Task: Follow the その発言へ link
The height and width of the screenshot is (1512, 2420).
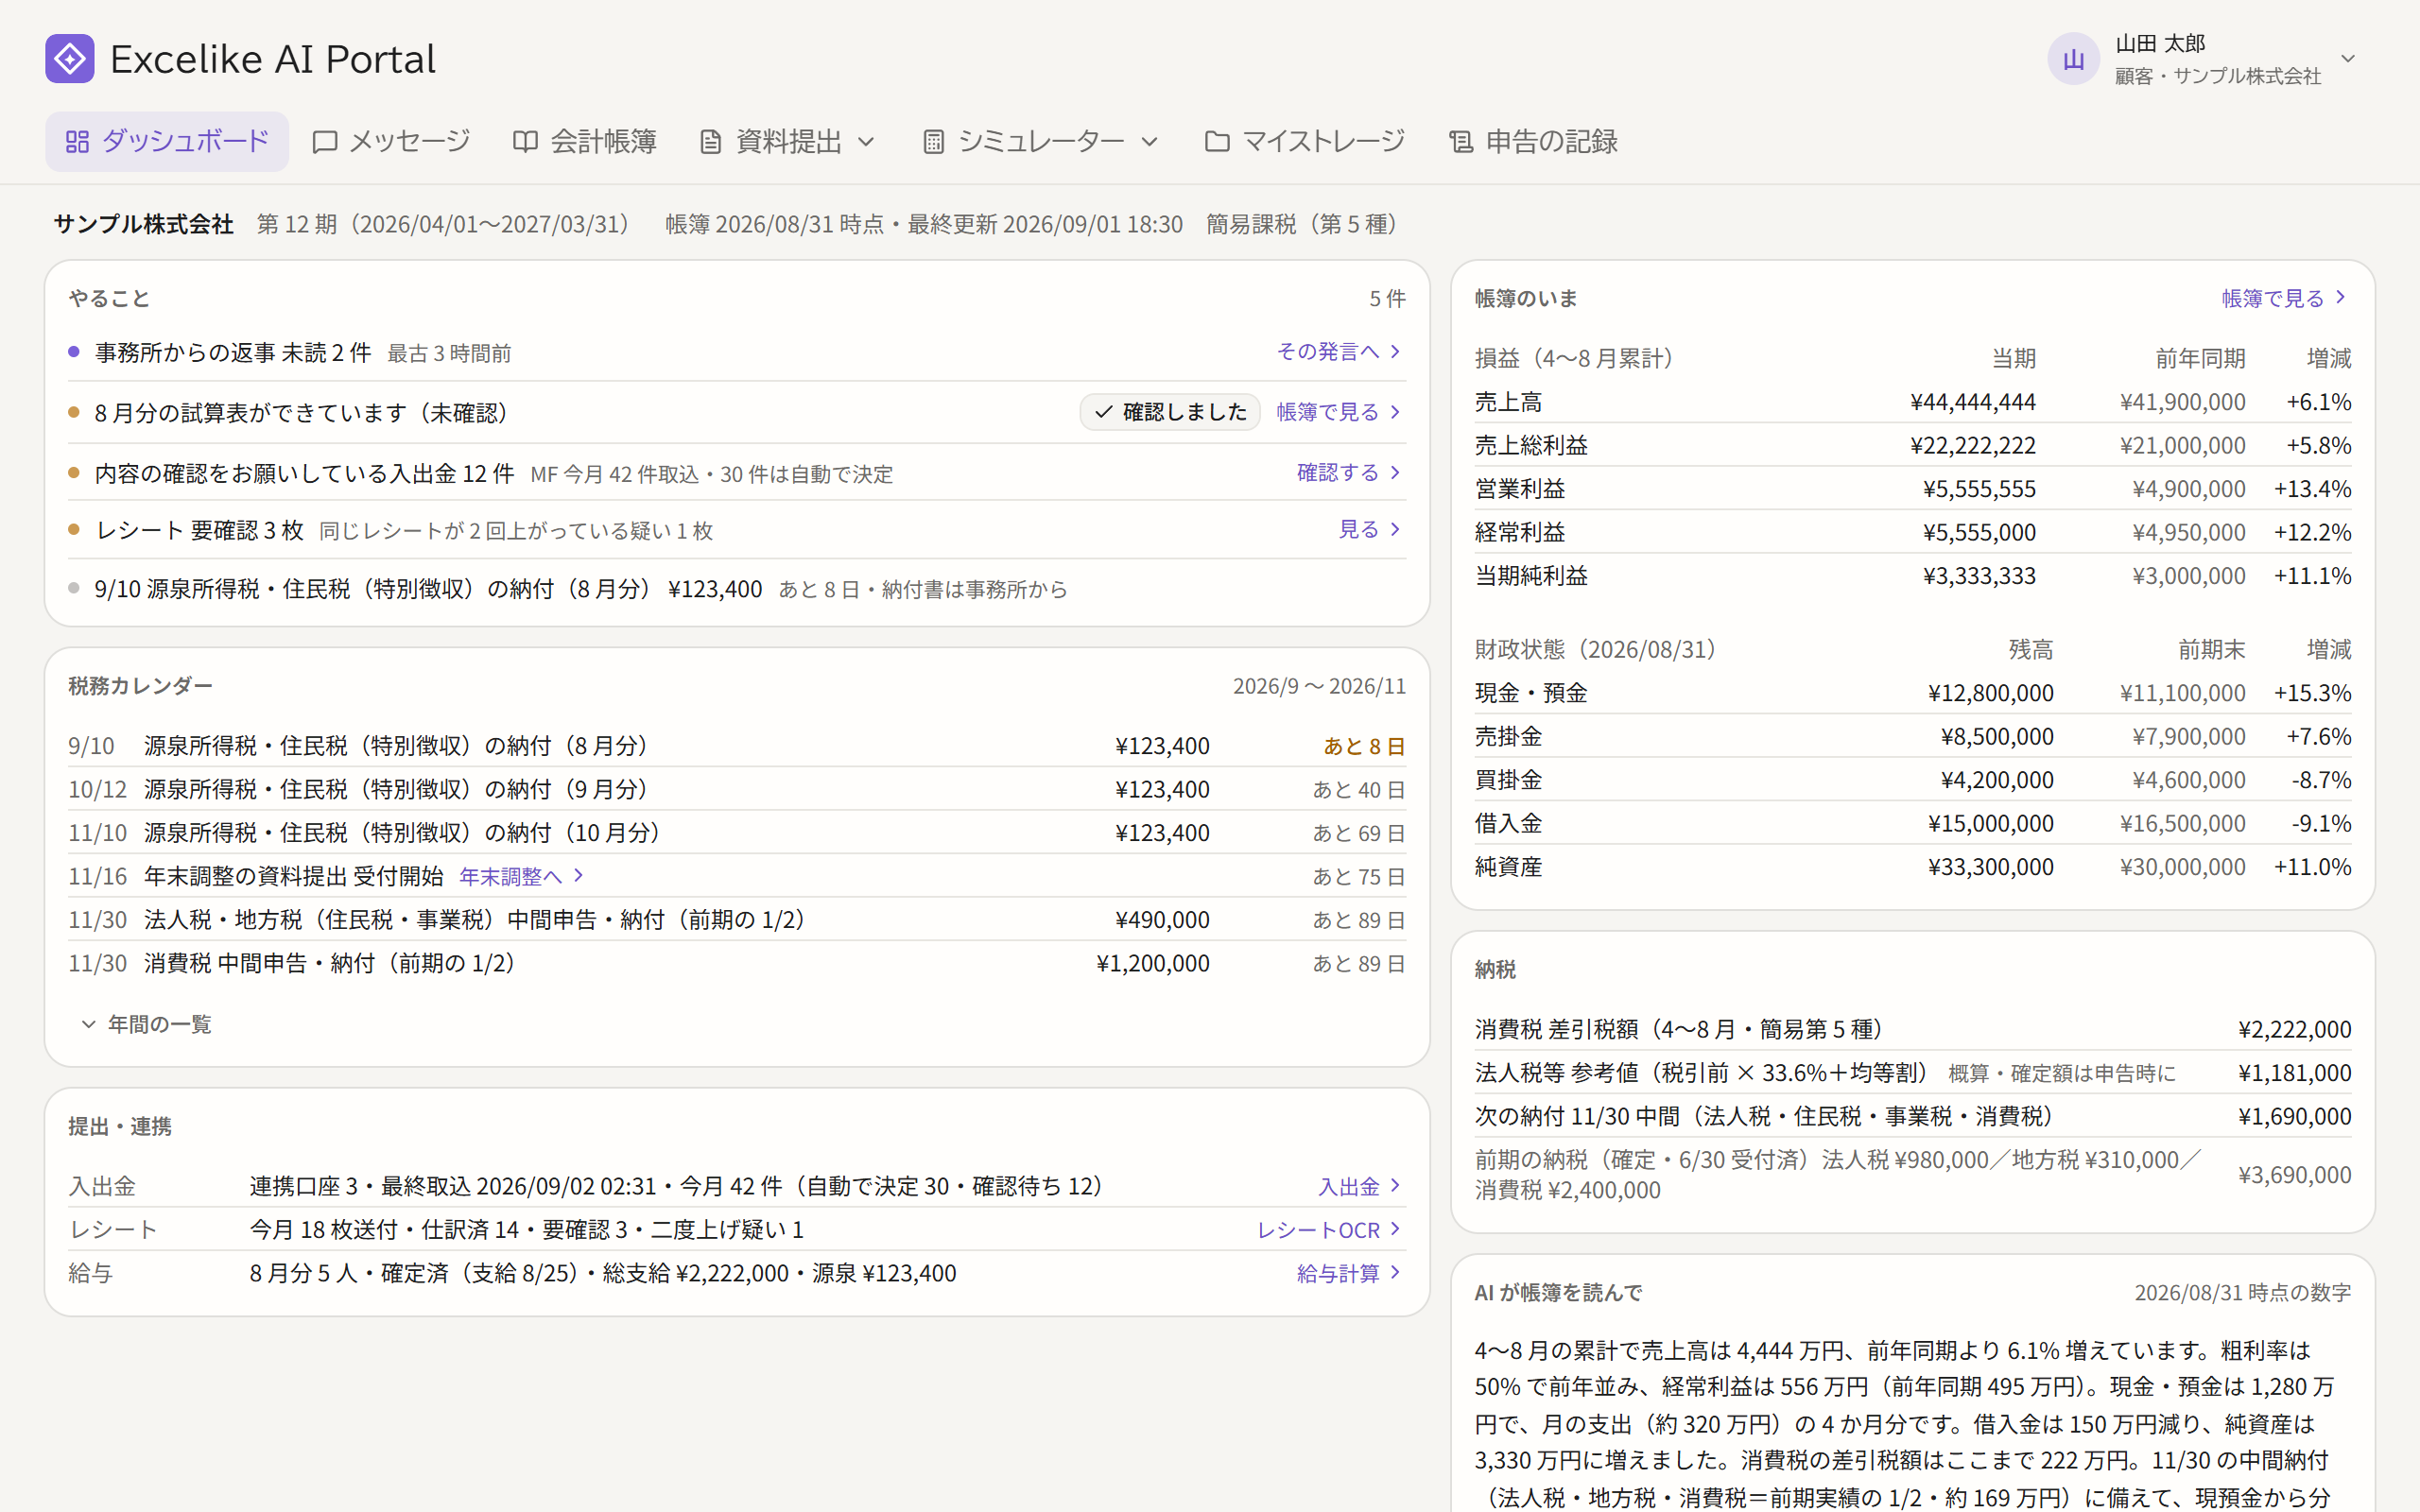Action: [x=1339, y=352]
